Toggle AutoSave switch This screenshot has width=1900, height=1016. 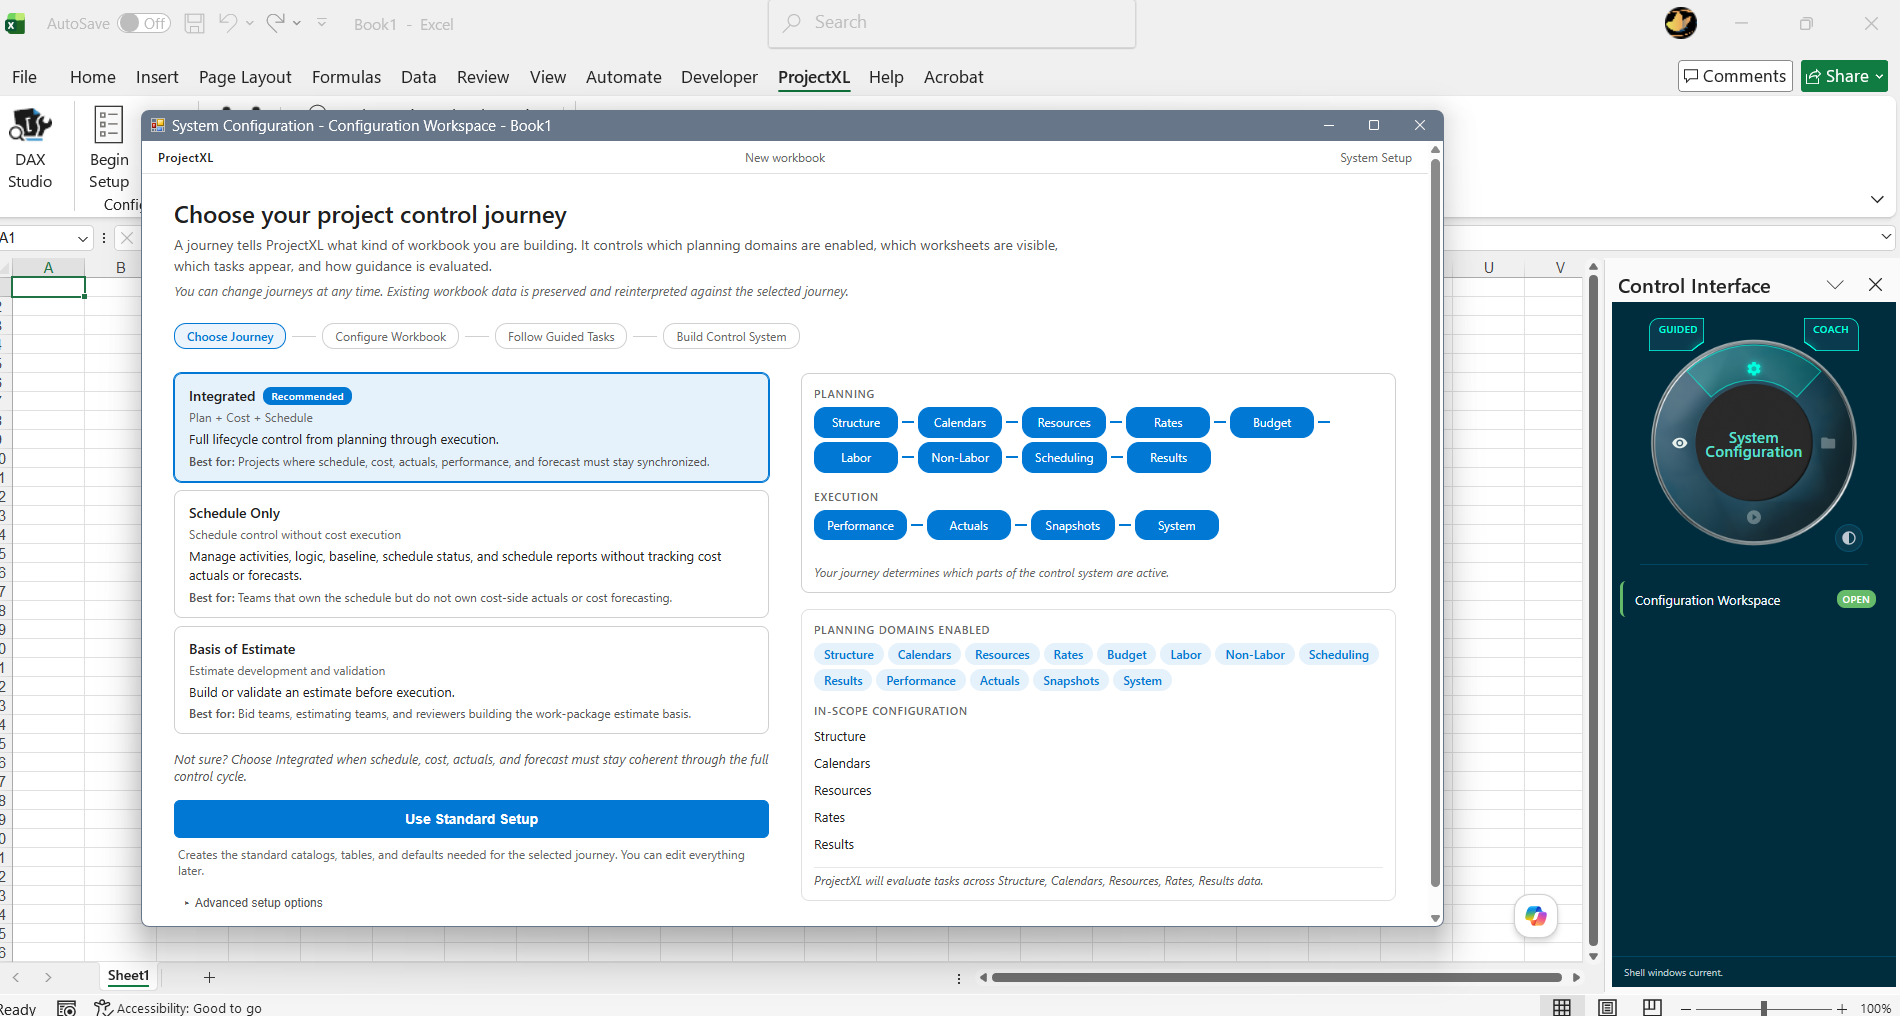pyautogui.click(x=144, y=23)
